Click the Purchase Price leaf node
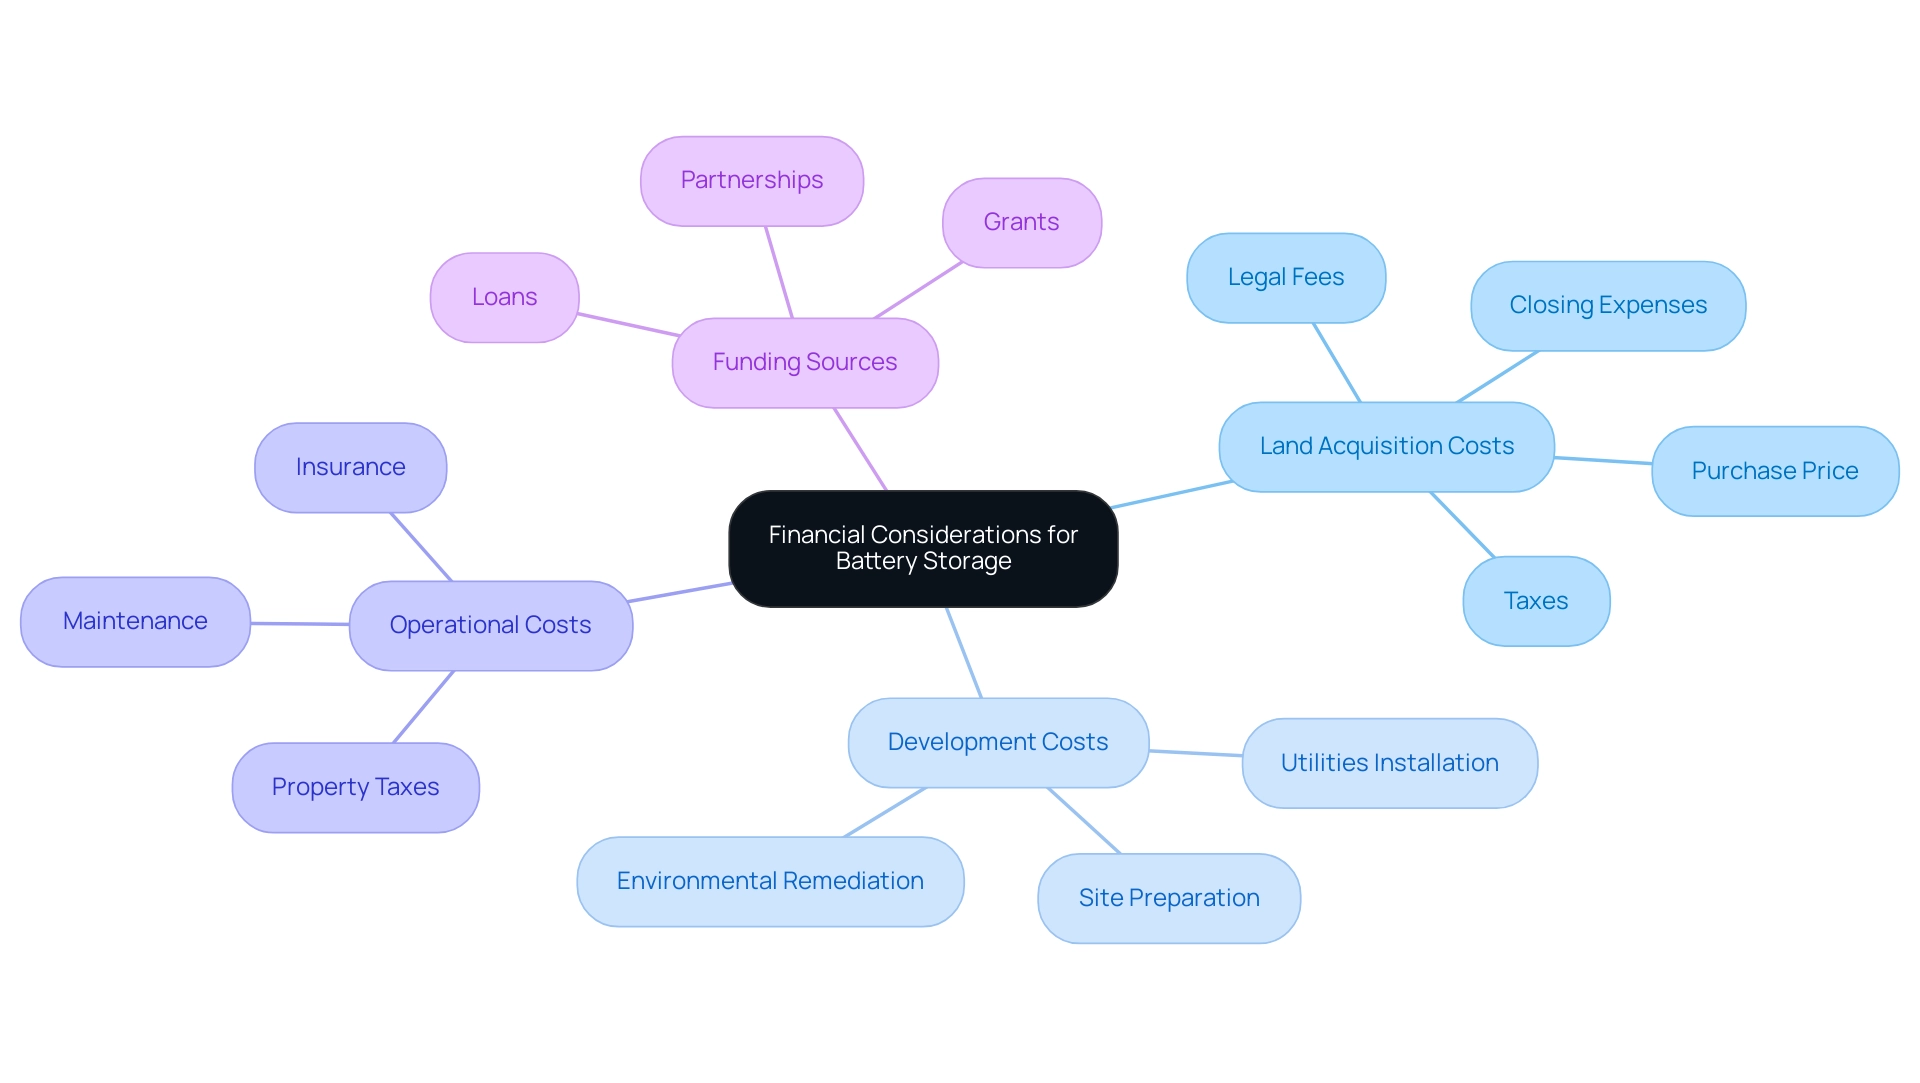 (x=1778, y=467)
